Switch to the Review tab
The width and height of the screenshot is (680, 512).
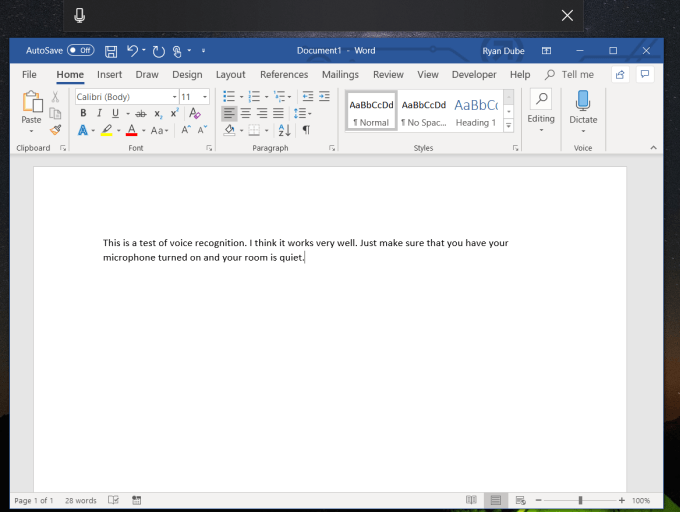click(388, 75)
